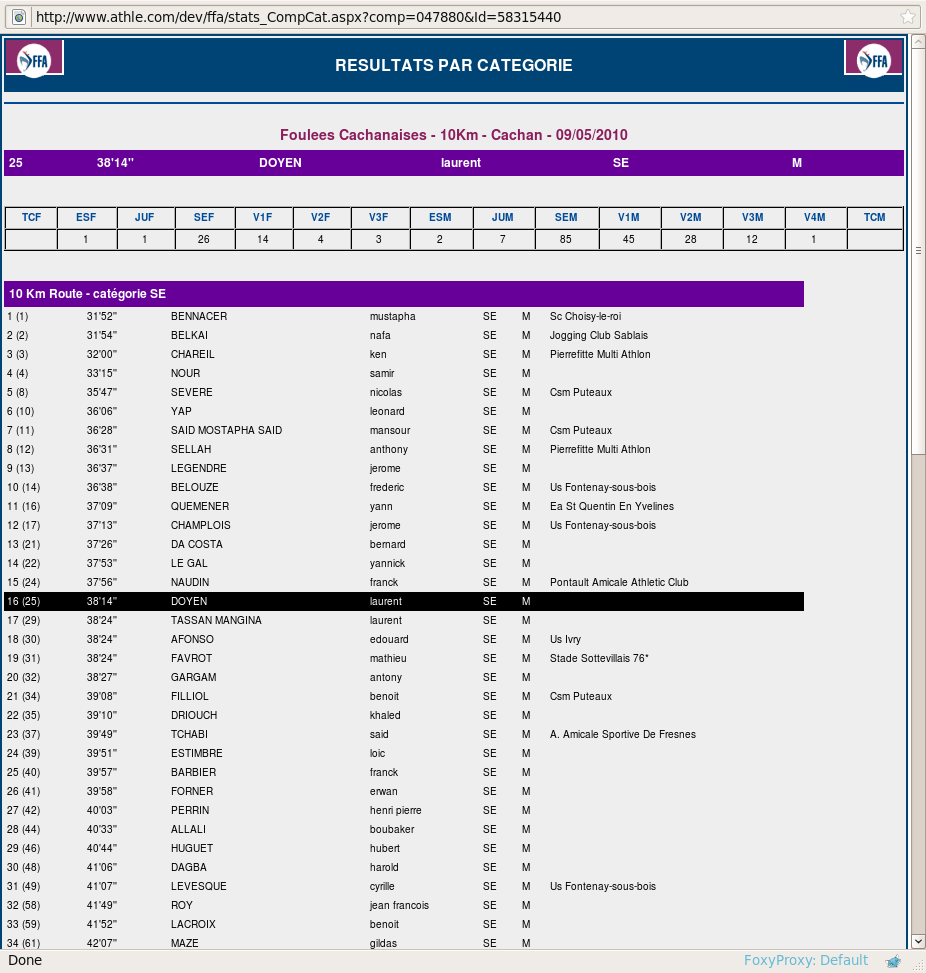Click the FFA logo at top left
This screenshot has height=973, width=926.
(x=34, y=59)
